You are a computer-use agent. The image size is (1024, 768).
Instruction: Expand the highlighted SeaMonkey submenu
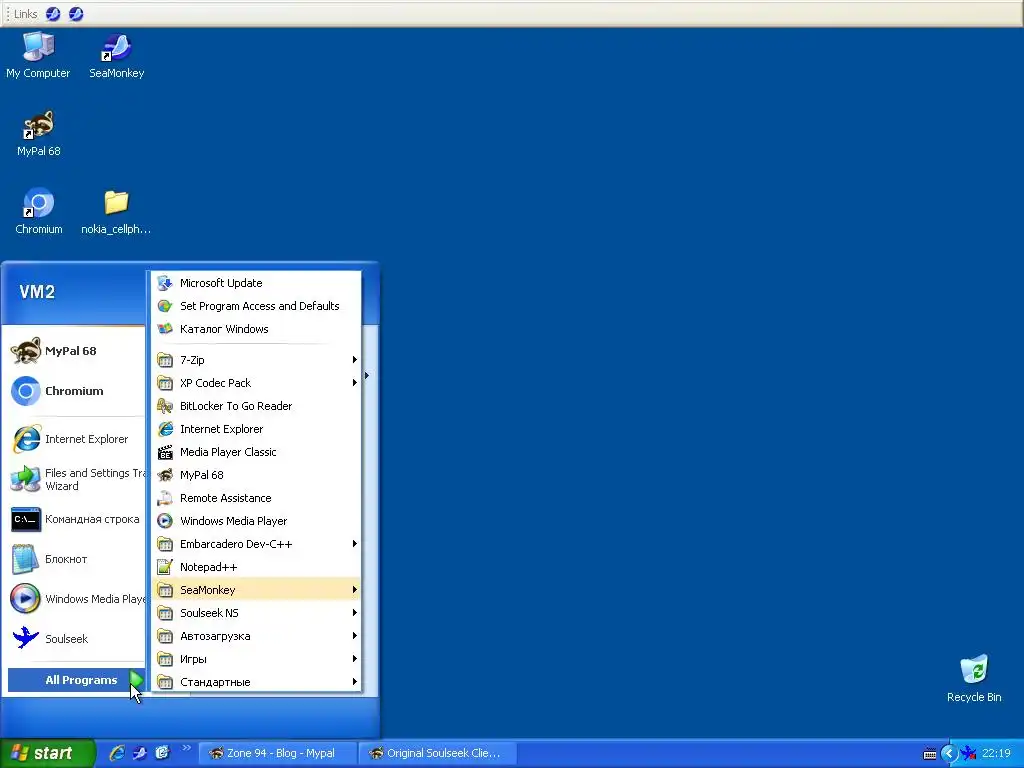pyautogui.click(x=257, y=590)
